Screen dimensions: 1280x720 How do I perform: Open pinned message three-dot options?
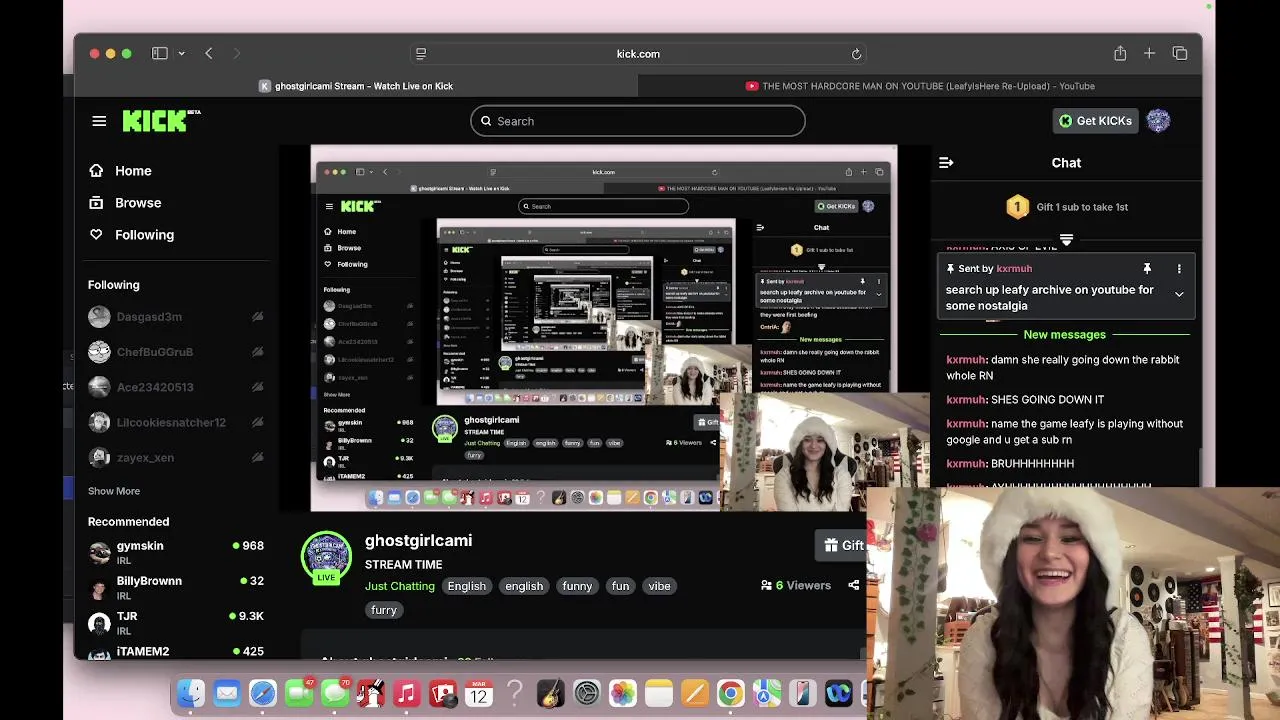(x=1179, y=269)
